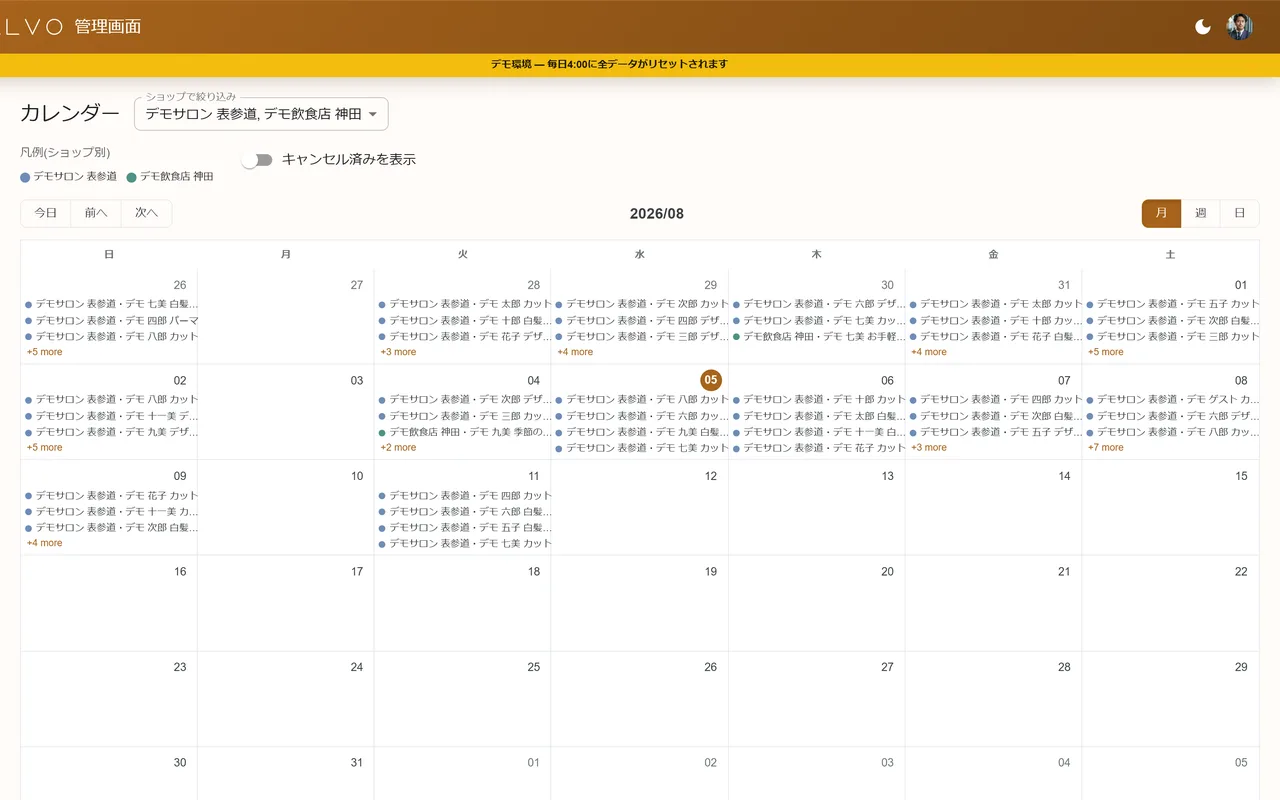Expand +2 more on August 04
Image resolution: width=1280 pixels, height=800 pixels.
point(398,448)
